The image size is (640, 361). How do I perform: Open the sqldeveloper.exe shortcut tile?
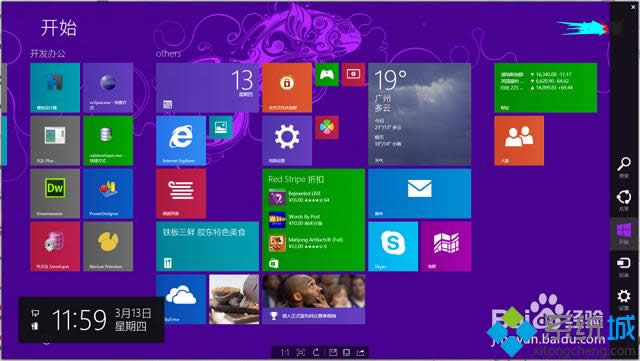(108, 141)
